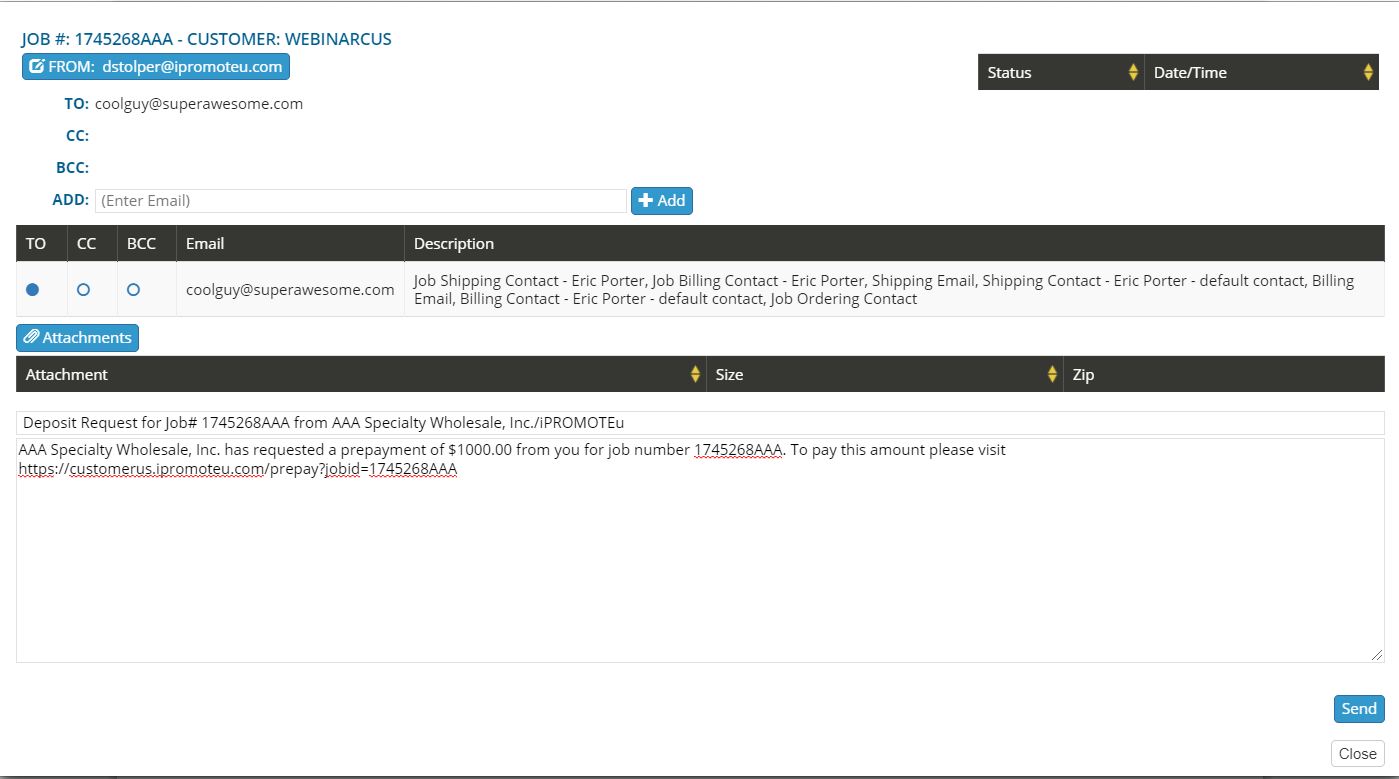Set coolguy@superawesome.com as CC recipient

coord(83,289)
